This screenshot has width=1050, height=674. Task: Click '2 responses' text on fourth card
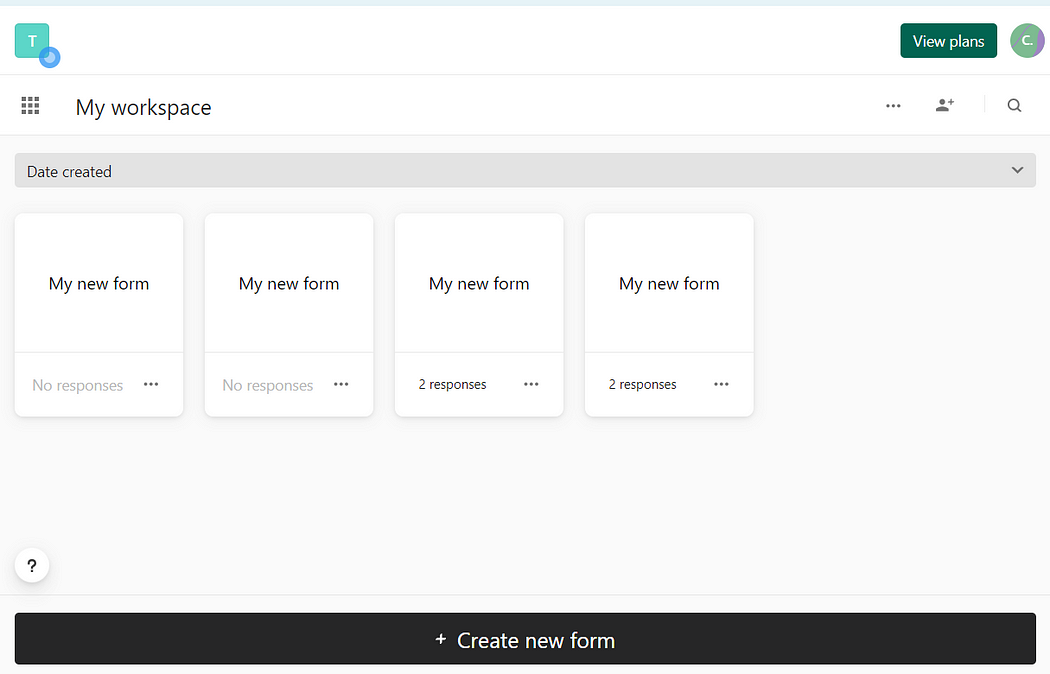(643, 385)
